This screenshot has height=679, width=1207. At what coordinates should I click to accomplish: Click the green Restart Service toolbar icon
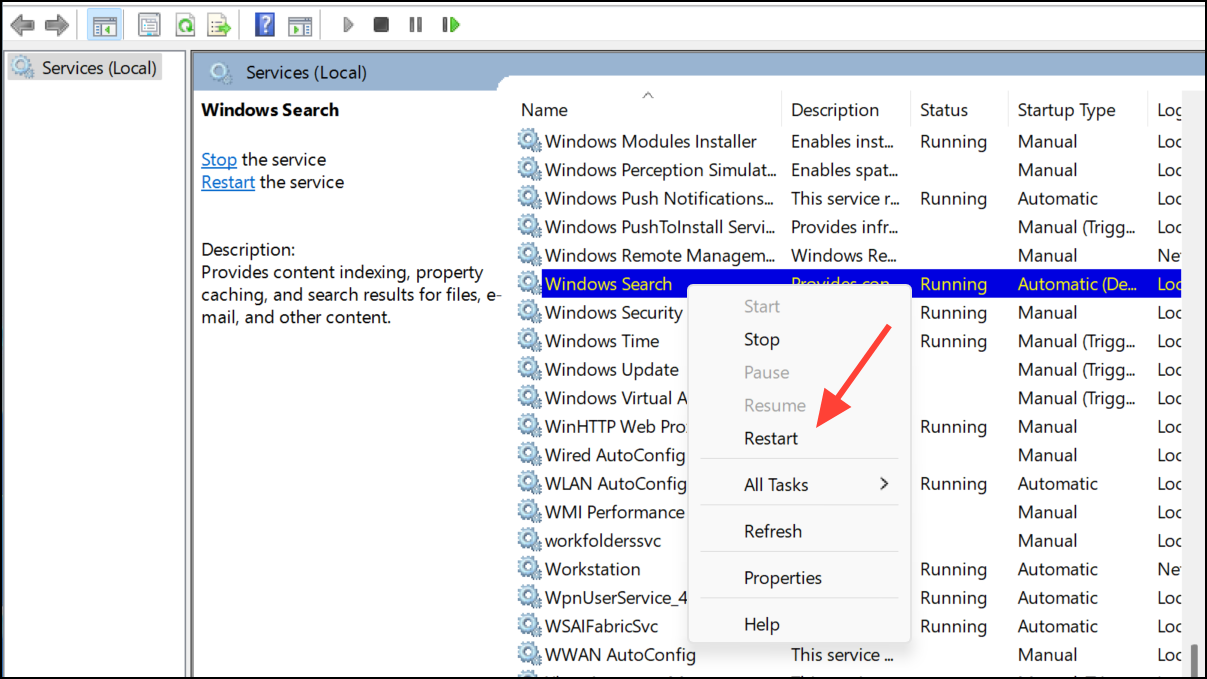coord(451,24)
